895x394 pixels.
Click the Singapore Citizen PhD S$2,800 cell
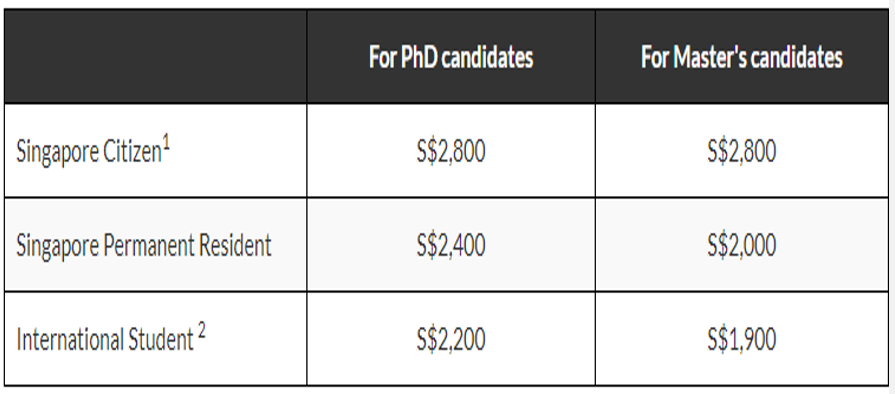click(451, 152)
